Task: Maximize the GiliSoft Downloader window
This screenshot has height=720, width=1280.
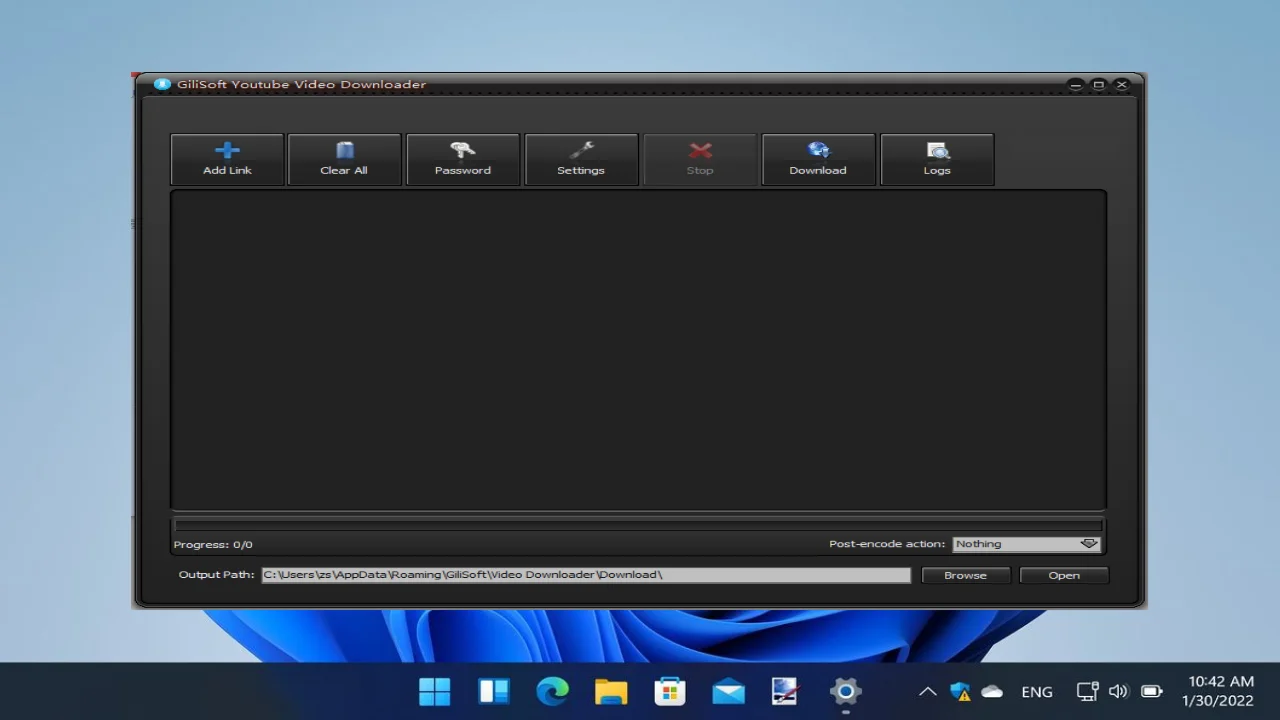Action: tap(1098, 85)
